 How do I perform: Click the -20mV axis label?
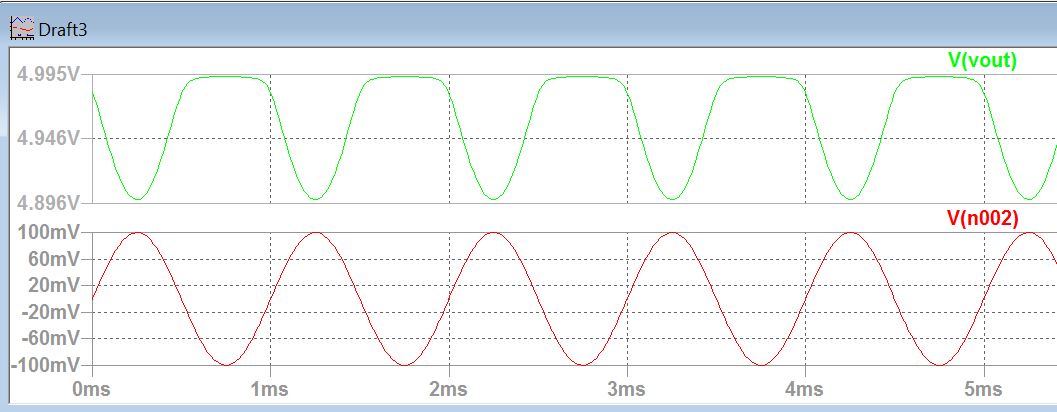[x=49, y=312]
